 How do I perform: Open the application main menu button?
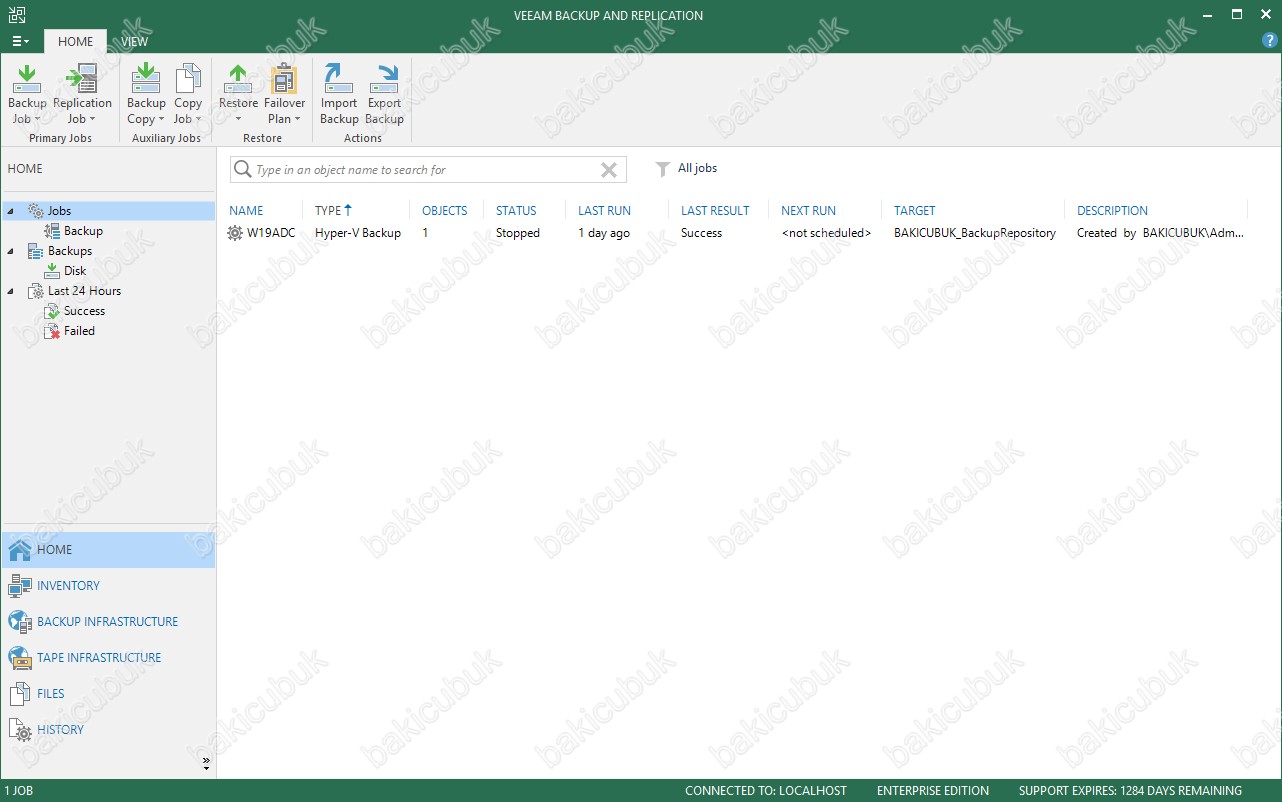pos(20,42)
